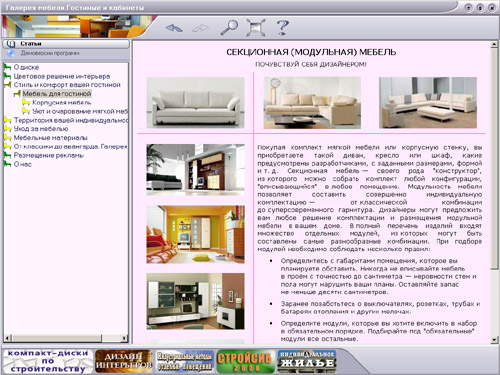Click the forward arrow navigation icon
The image size is (500, 375).
pos(201,28)
